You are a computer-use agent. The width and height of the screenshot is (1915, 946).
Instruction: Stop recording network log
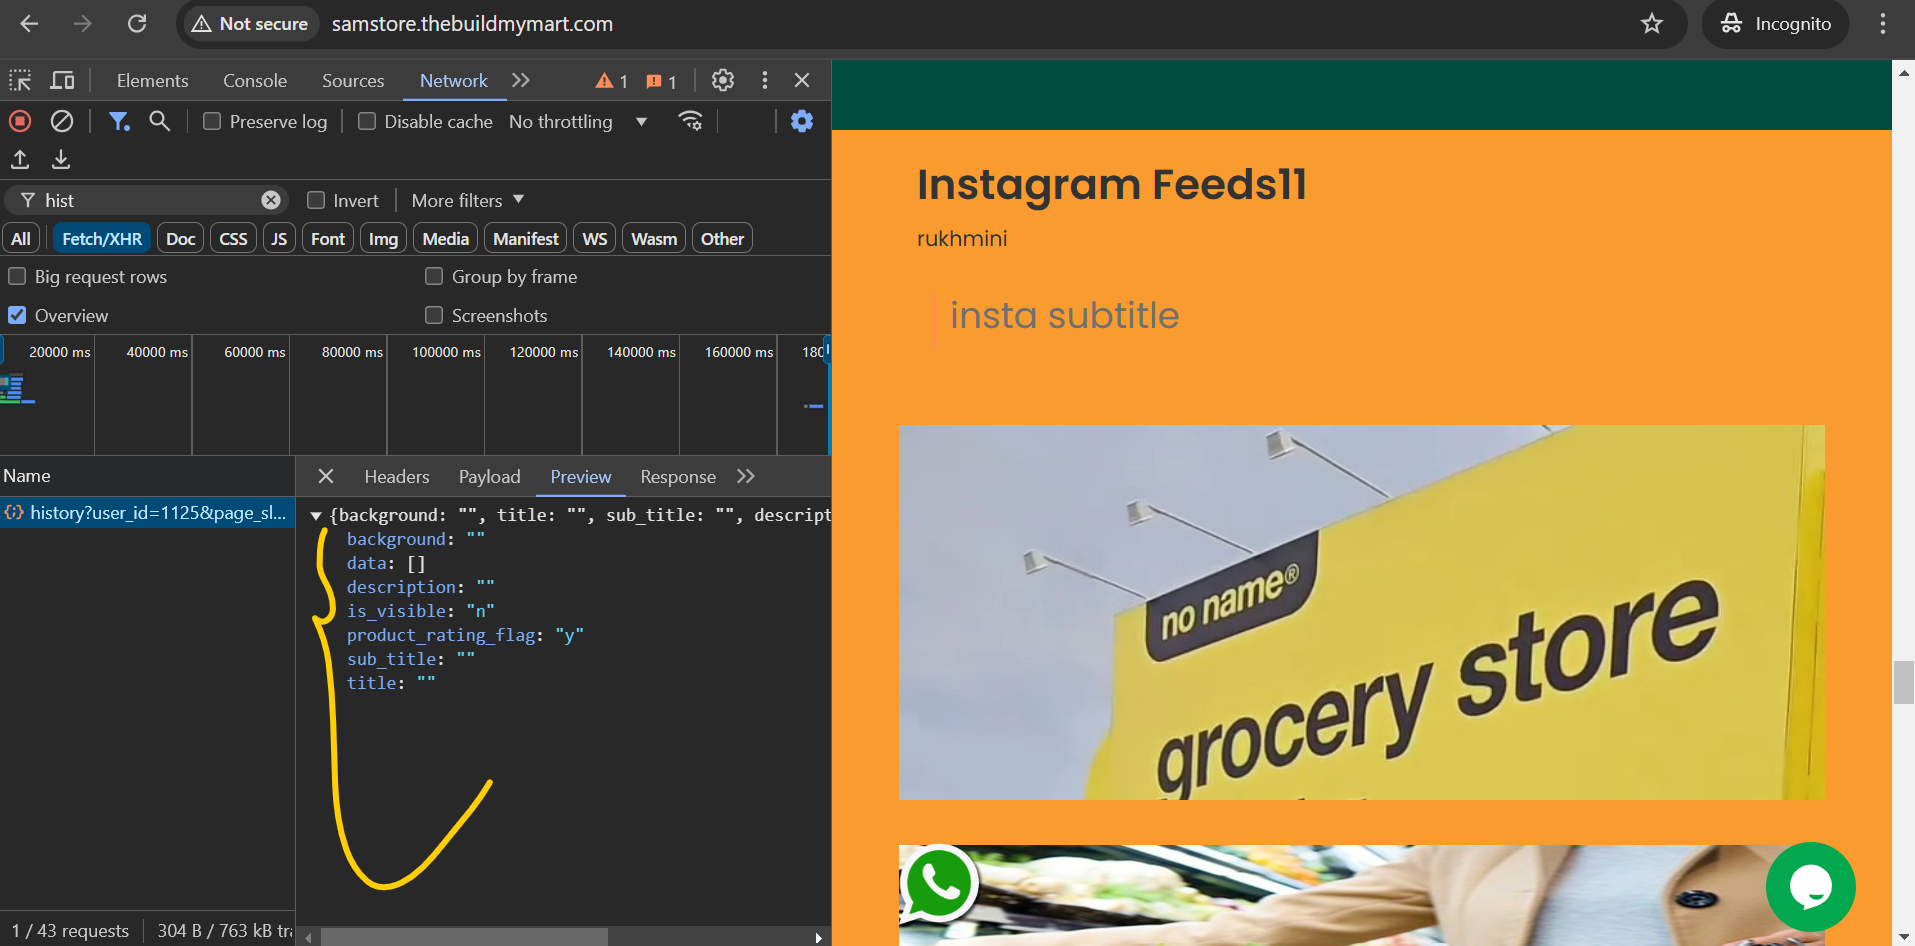20,121
